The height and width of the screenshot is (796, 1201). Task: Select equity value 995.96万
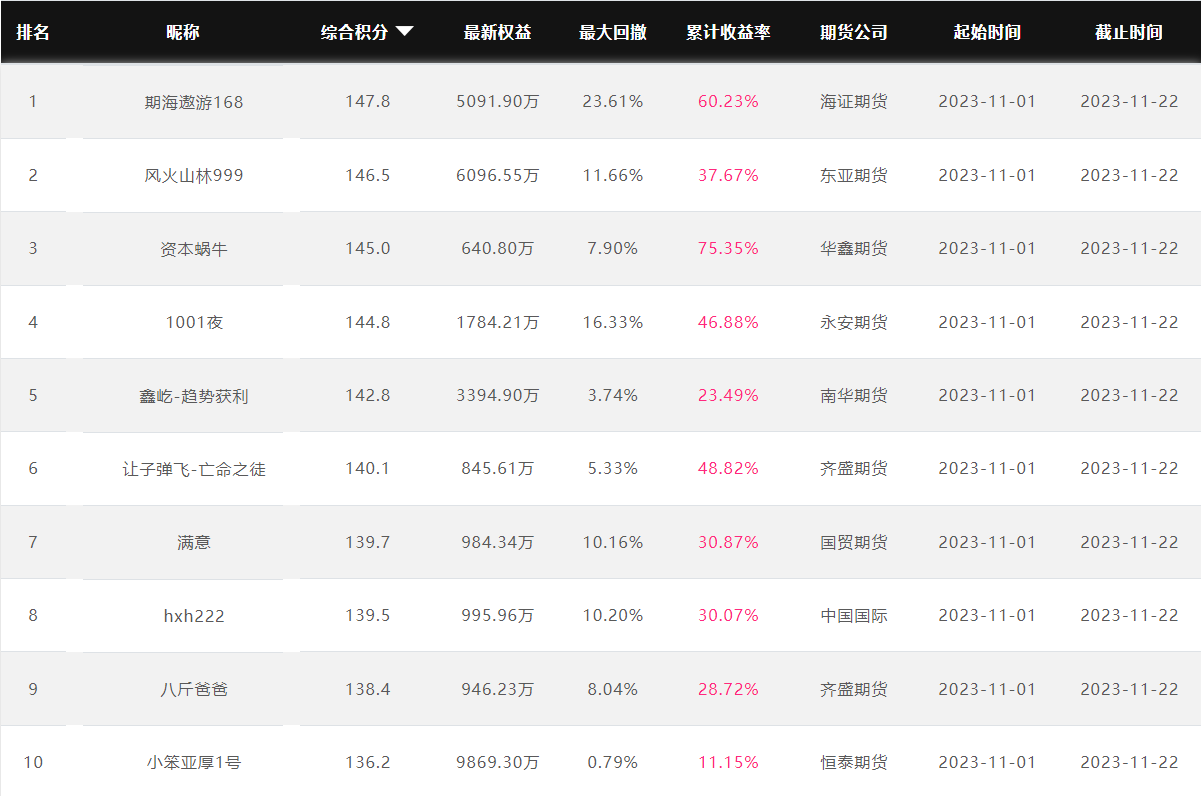coord(497,615)
